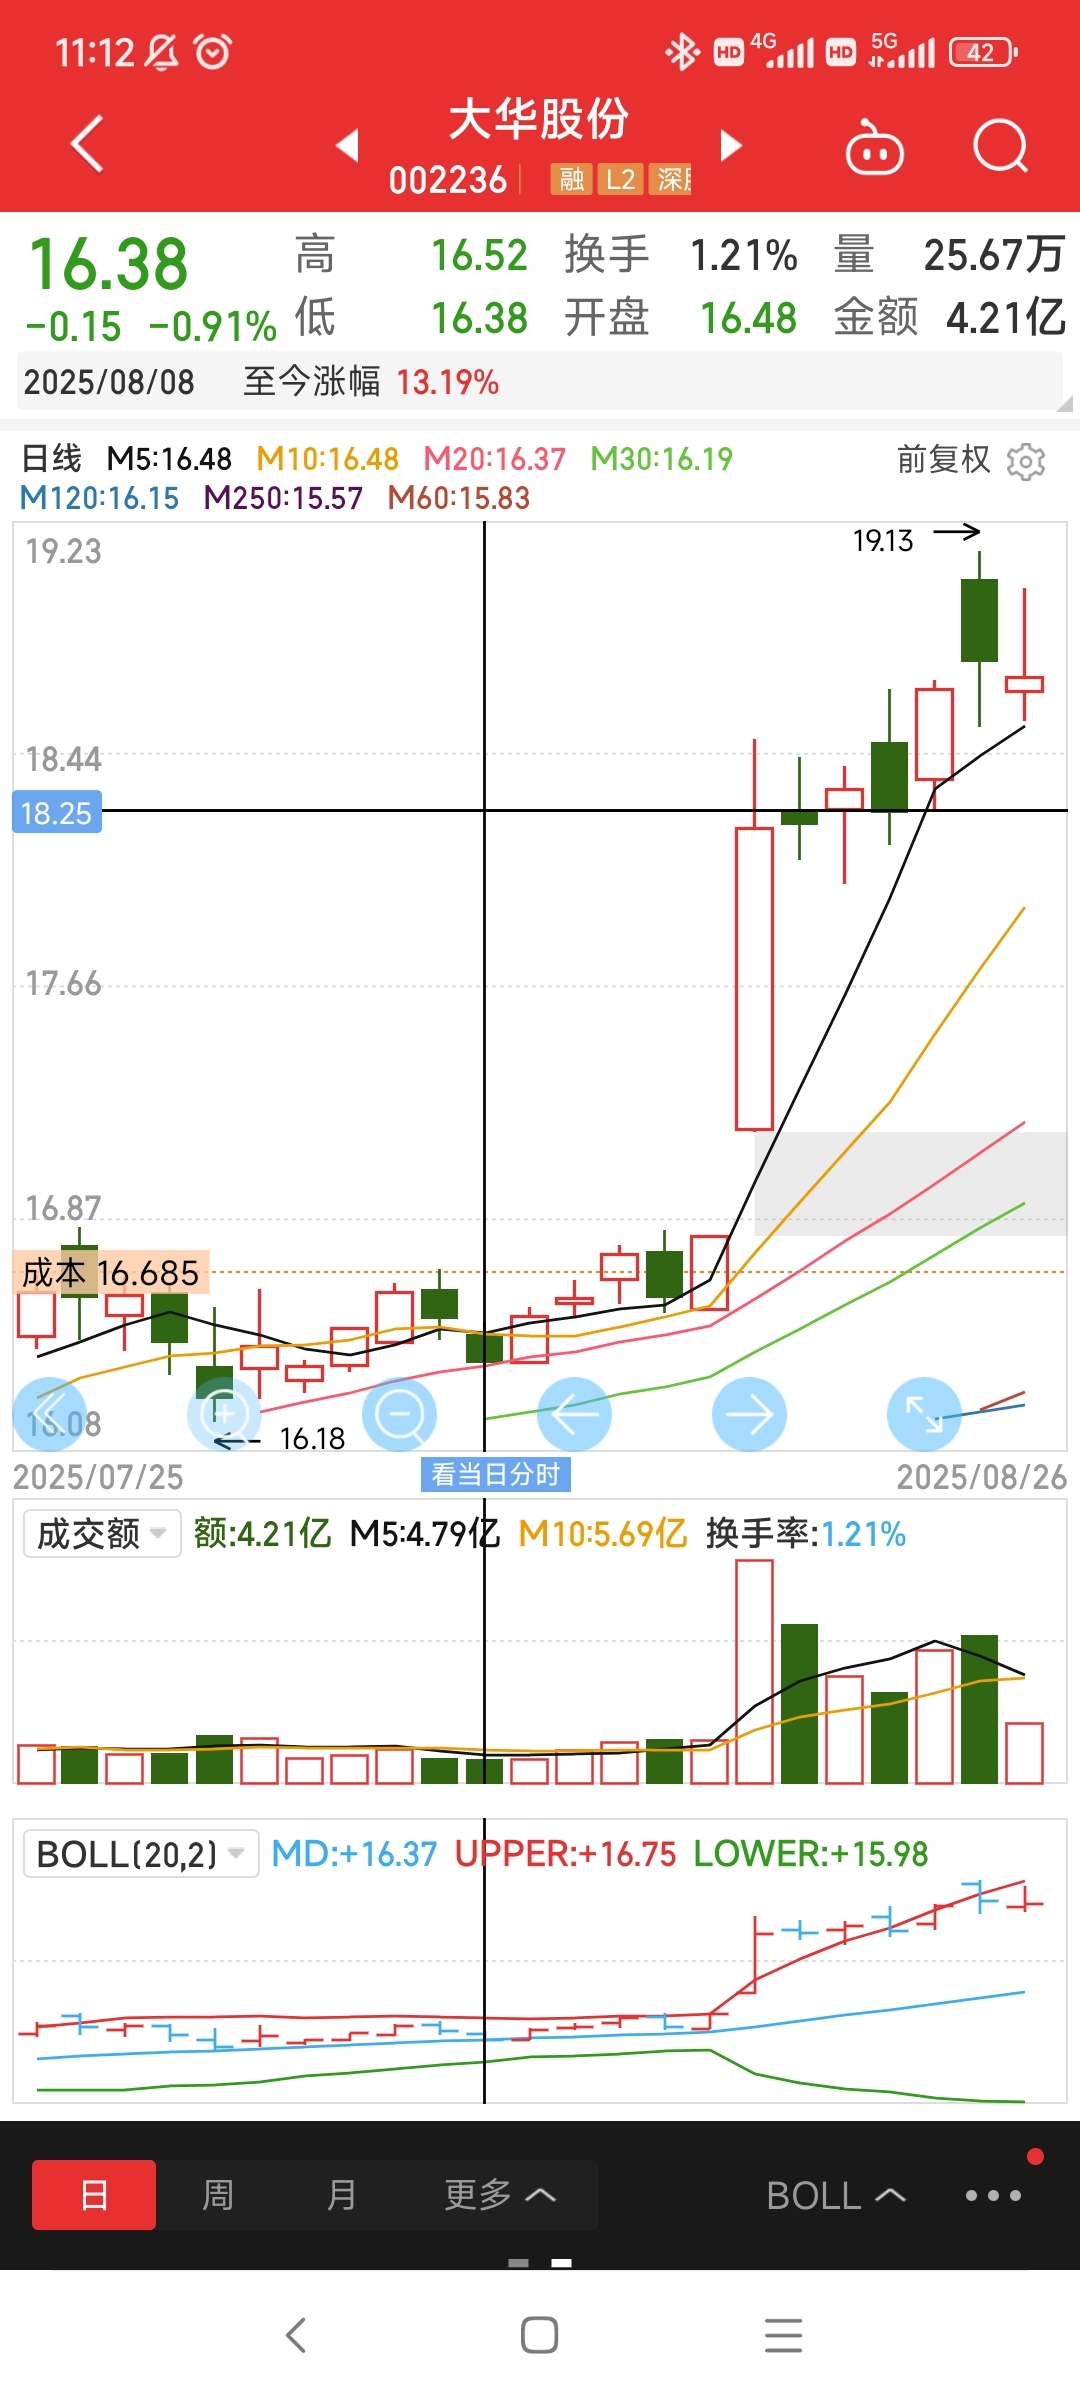1080x2400 pixels.
Task: Tap the M10:16.48 moving average label
Action: pos(328,459)
